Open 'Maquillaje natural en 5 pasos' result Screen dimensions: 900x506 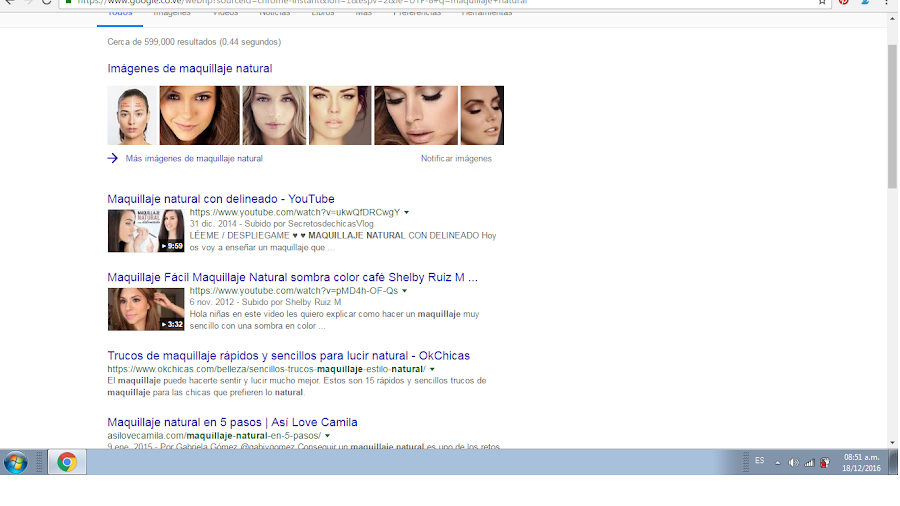(x=232, y=422)
